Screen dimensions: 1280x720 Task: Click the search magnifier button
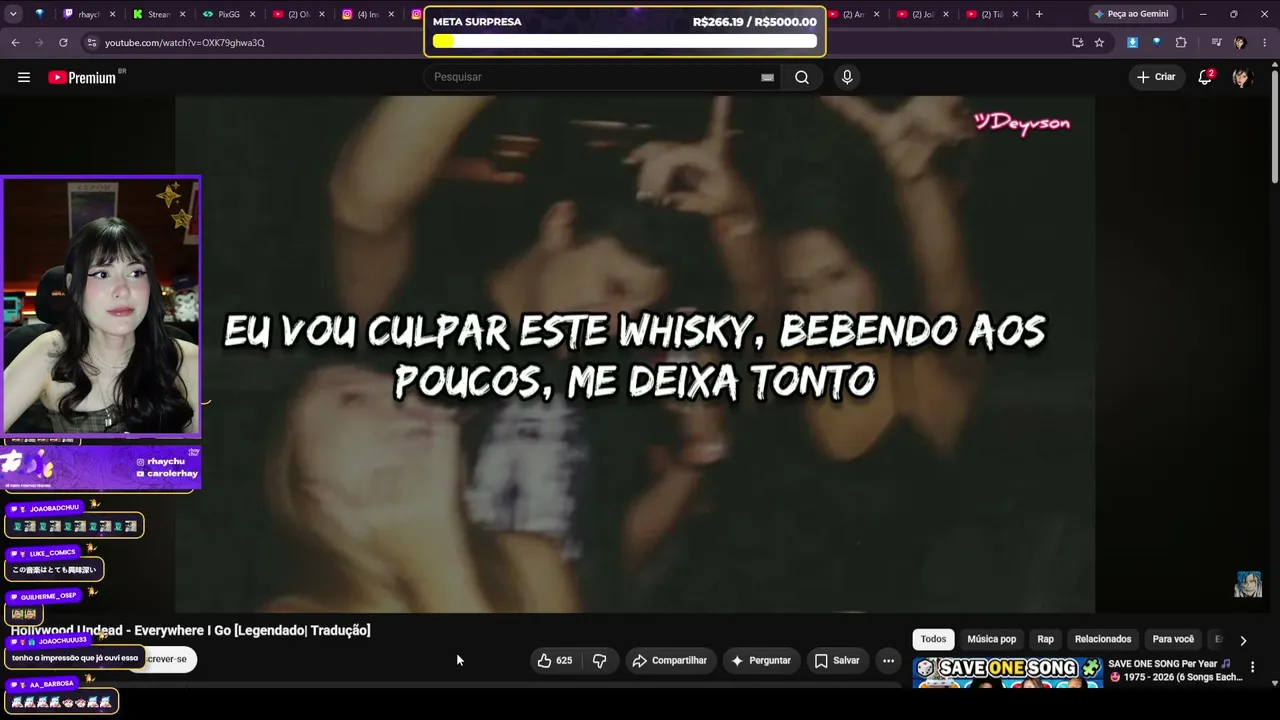click(x=801, y=77)
